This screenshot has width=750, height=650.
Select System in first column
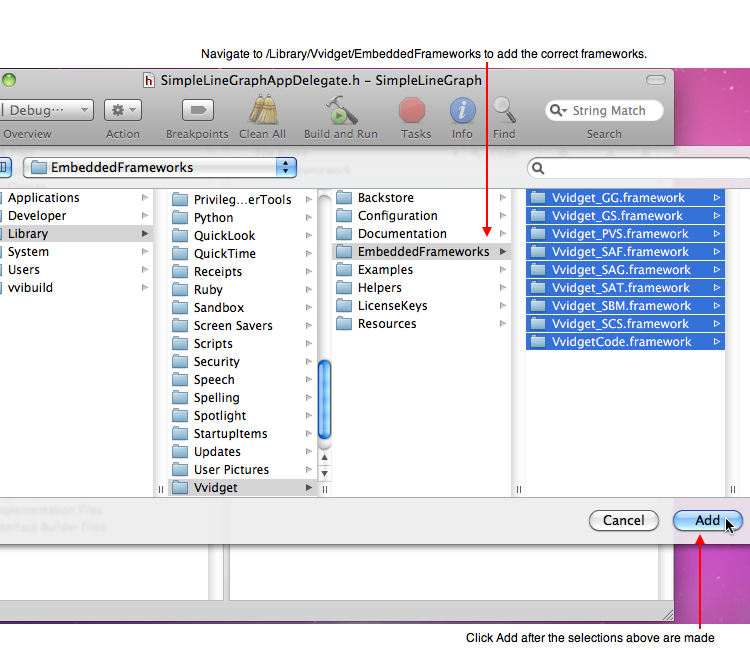coord(76,252)
